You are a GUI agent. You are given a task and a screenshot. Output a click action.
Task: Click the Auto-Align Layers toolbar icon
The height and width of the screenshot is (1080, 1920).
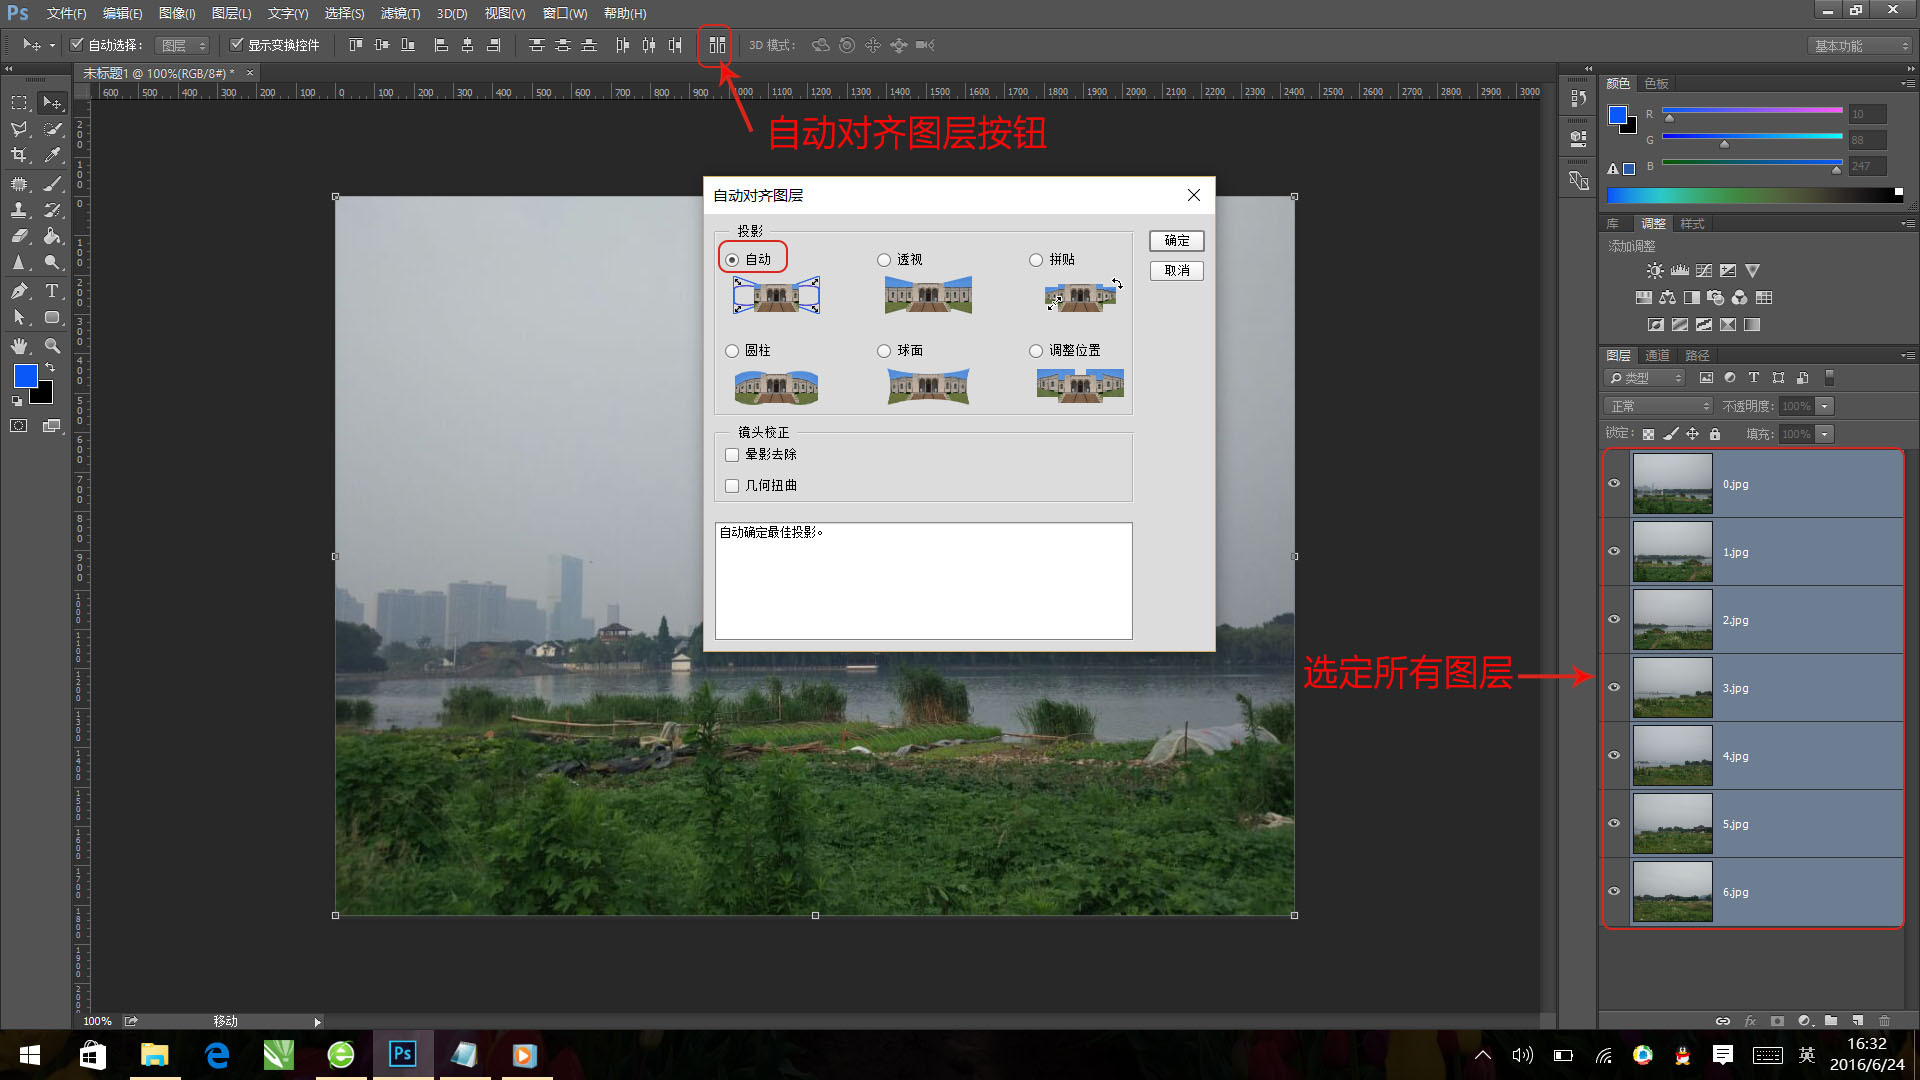tap(716, 45)
